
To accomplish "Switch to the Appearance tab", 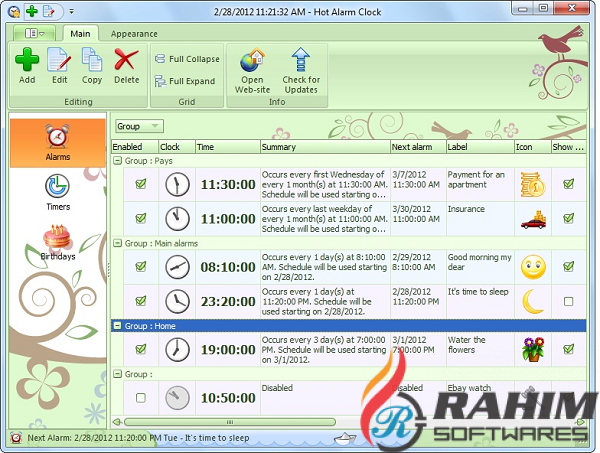I will pos(134,33).
